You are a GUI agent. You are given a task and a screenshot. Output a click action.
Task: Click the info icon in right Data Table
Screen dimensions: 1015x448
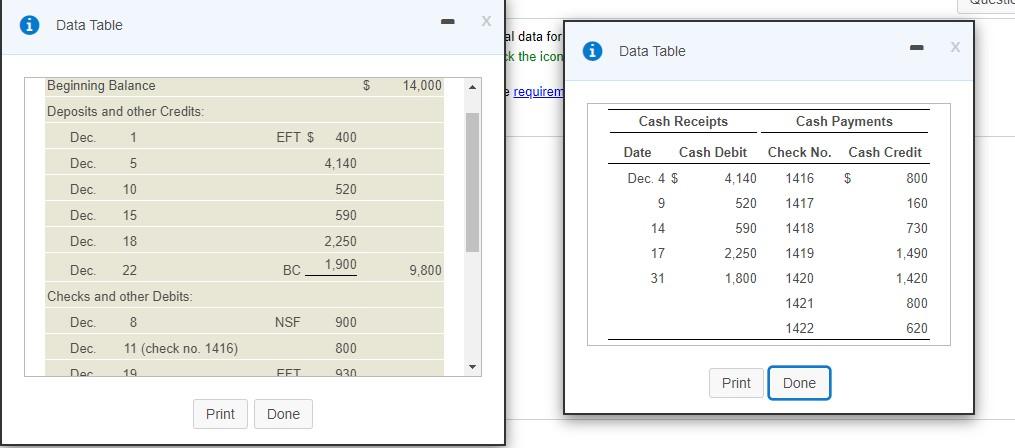[x=592, y=51]
